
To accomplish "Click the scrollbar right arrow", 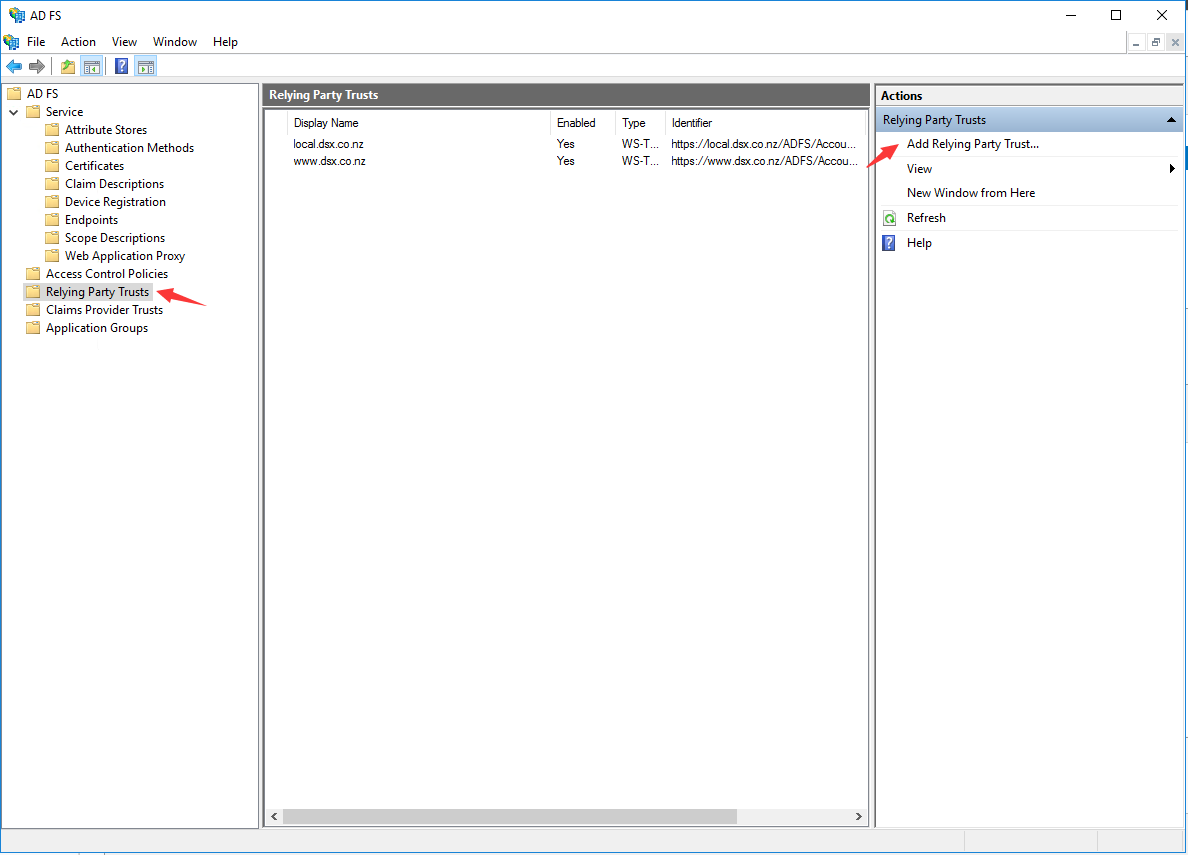I will point(858,816).
